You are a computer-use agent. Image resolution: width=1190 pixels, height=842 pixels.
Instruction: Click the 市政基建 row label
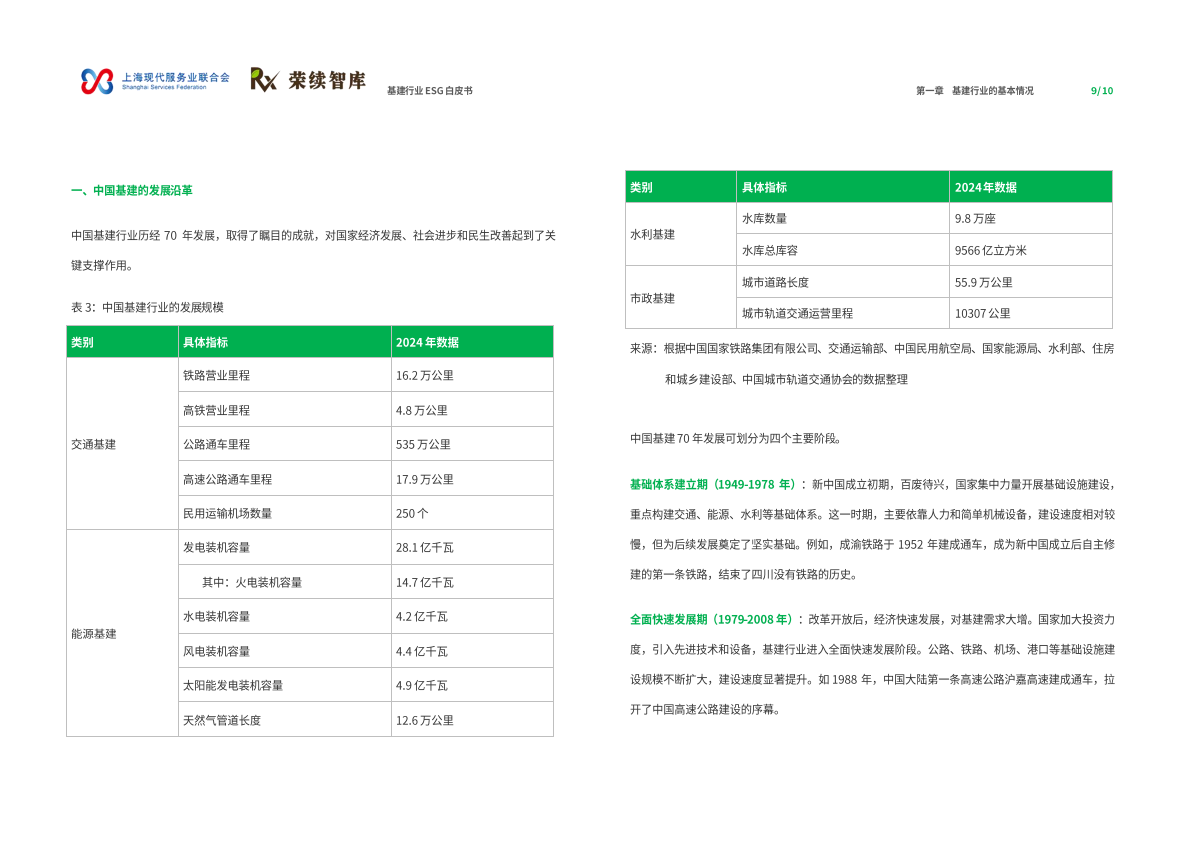[x=654, y=297]
